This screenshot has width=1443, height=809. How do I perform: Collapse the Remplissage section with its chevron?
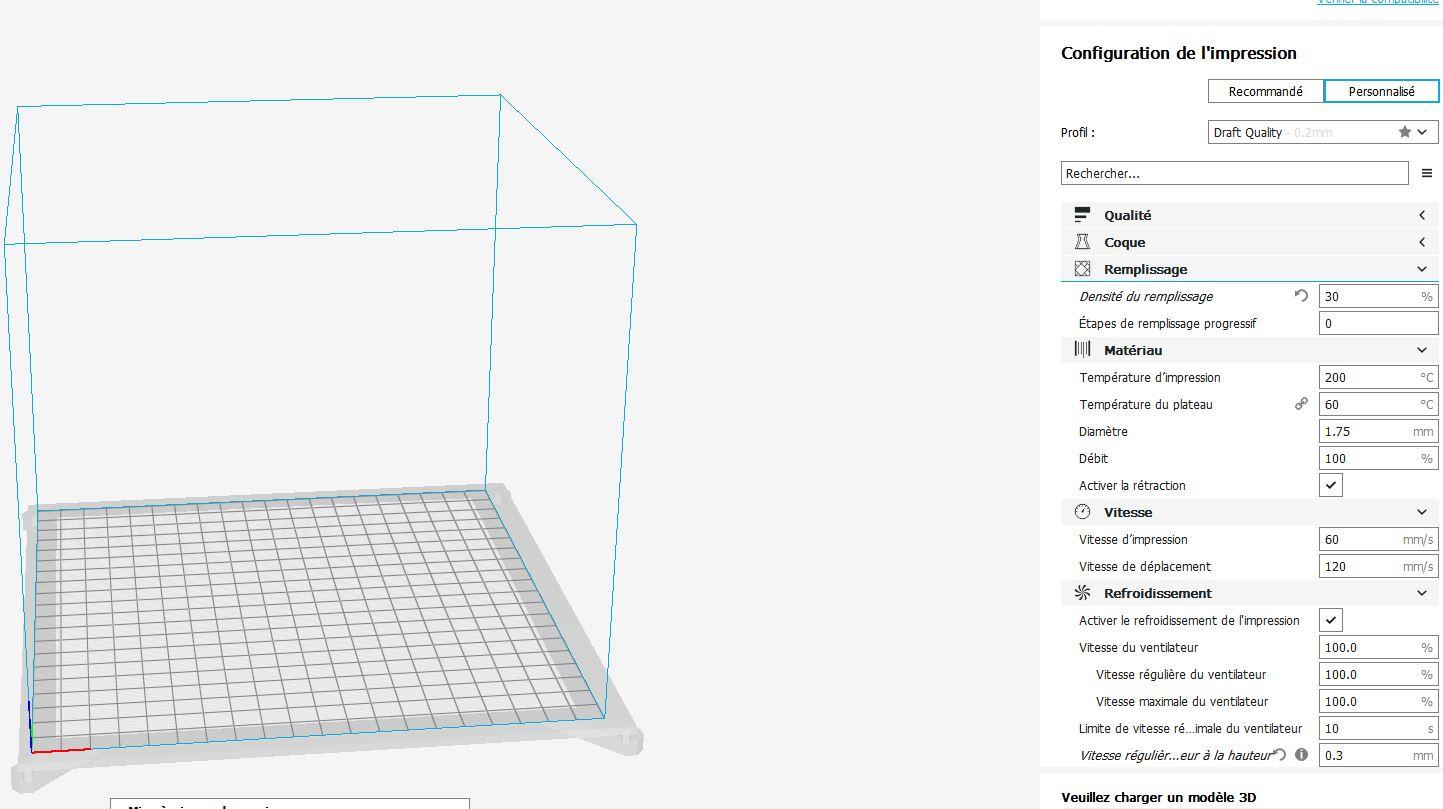click(1422, 269)
